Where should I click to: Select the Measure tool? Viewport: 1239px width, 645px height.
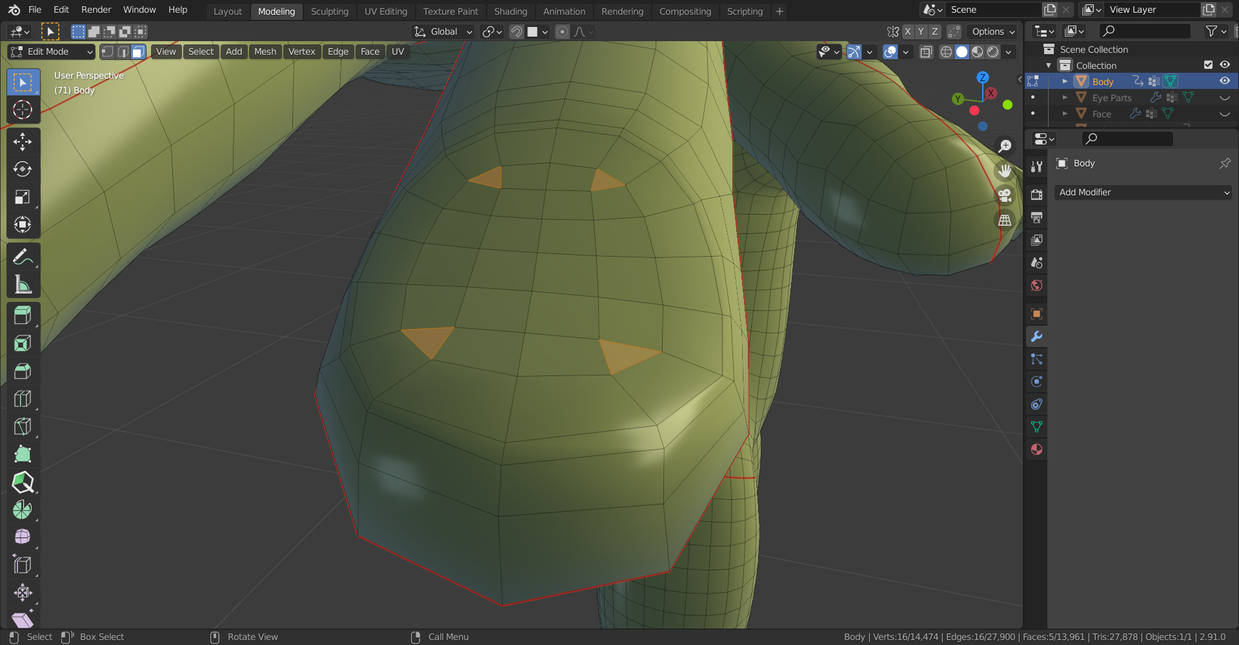pyautogui.click(x=22, y=285)
